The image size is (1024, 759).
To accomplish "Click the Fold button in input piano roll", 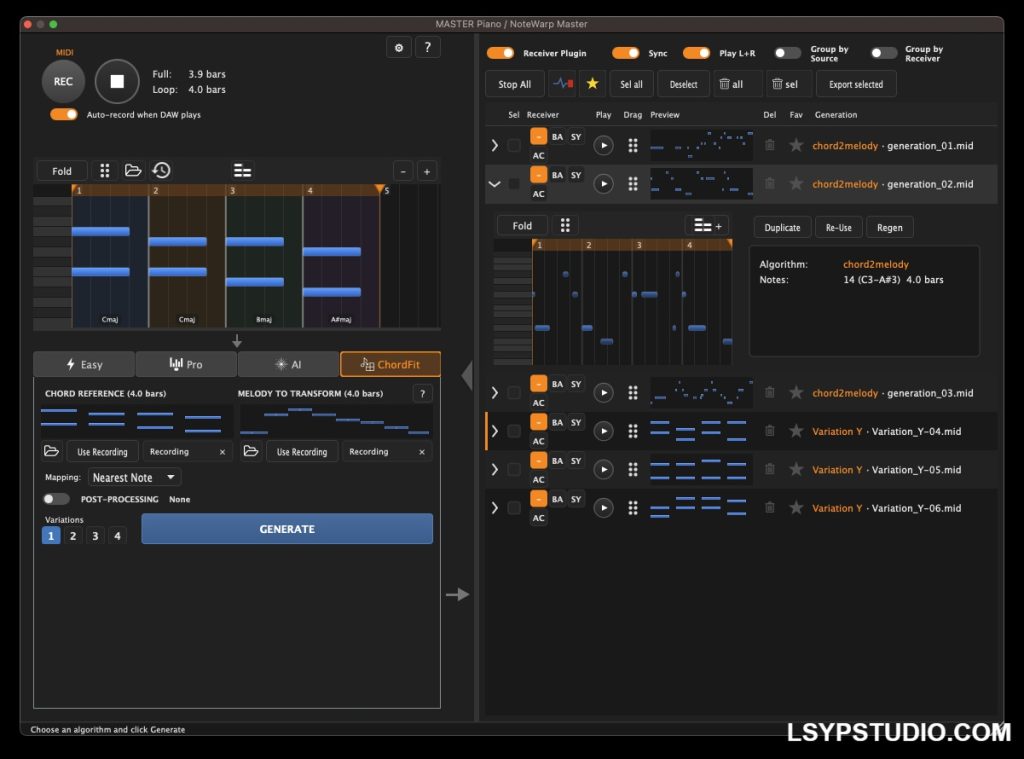I will click(61, 171).
